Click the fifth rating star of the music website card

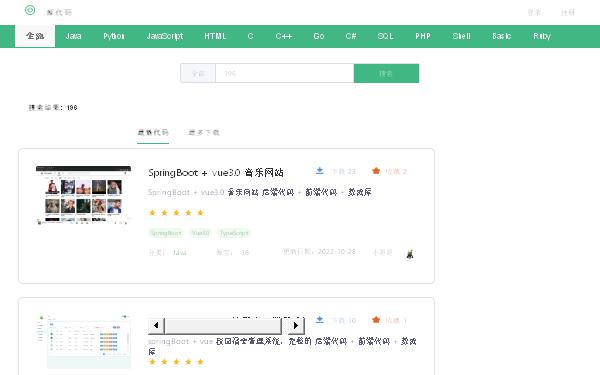[x=200, y=213]
